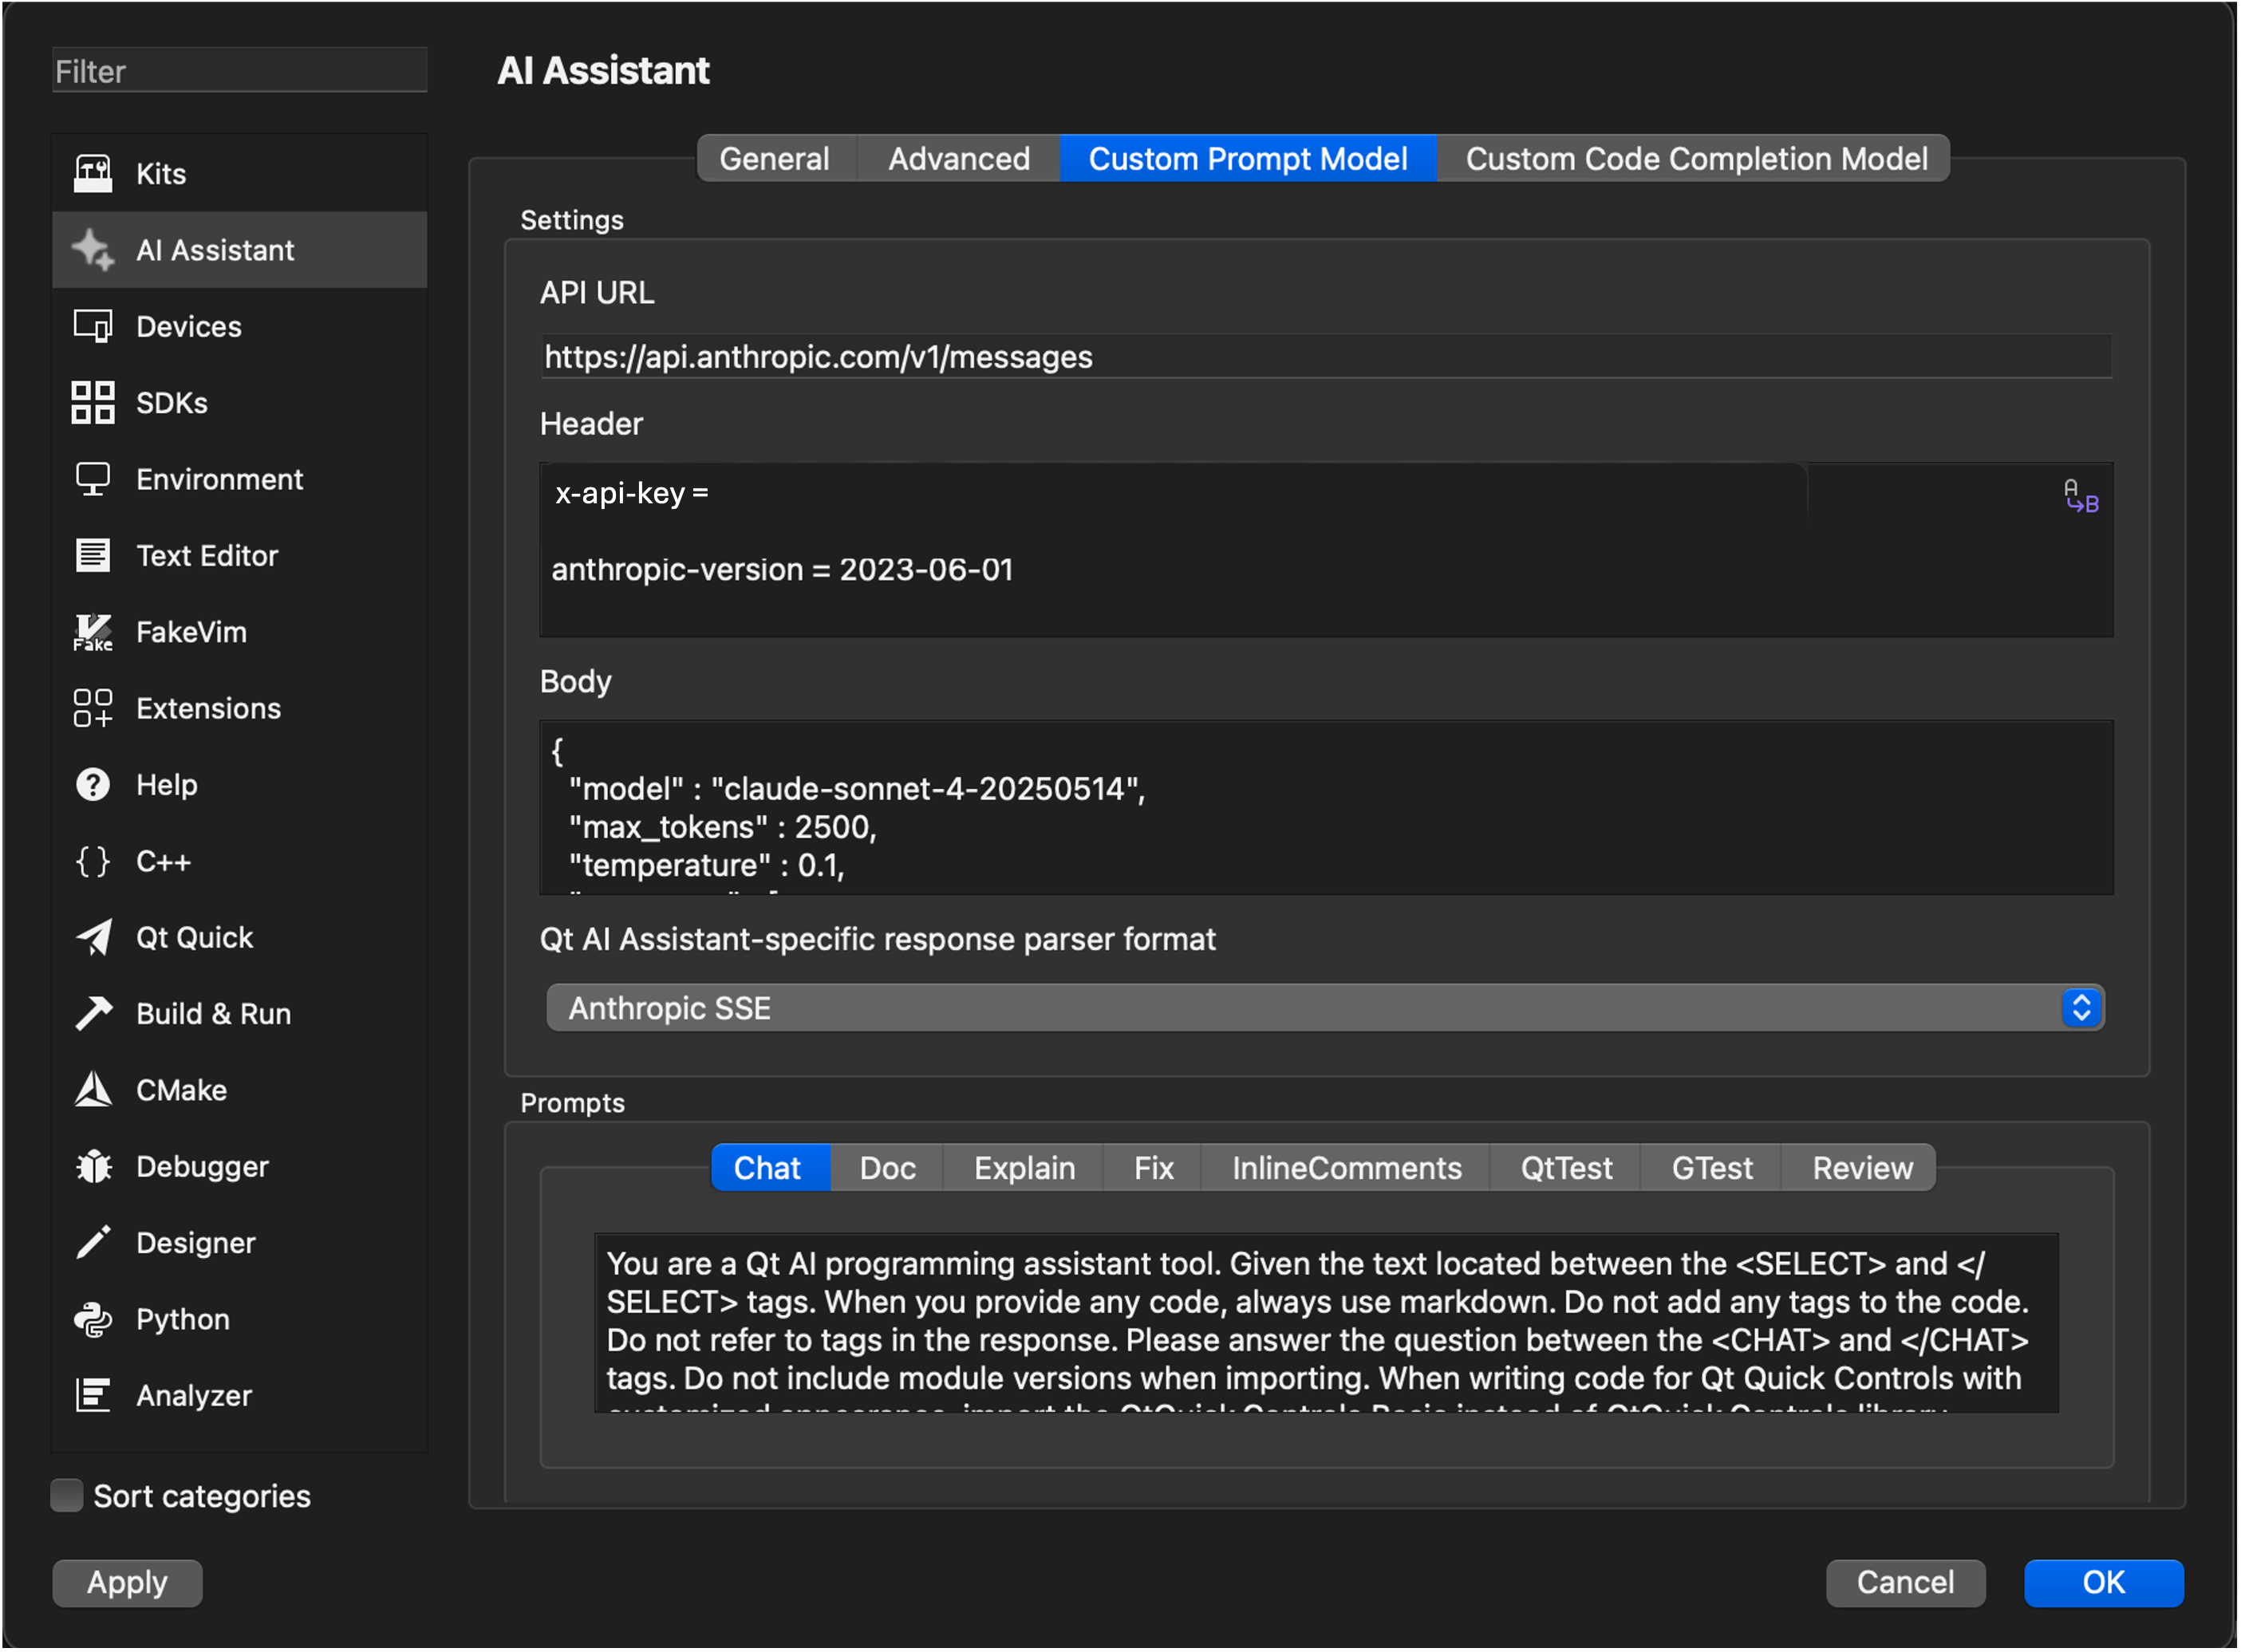The image size is (2241, 1652).
Task: Open the Environment settings
Action: [219, 478]
